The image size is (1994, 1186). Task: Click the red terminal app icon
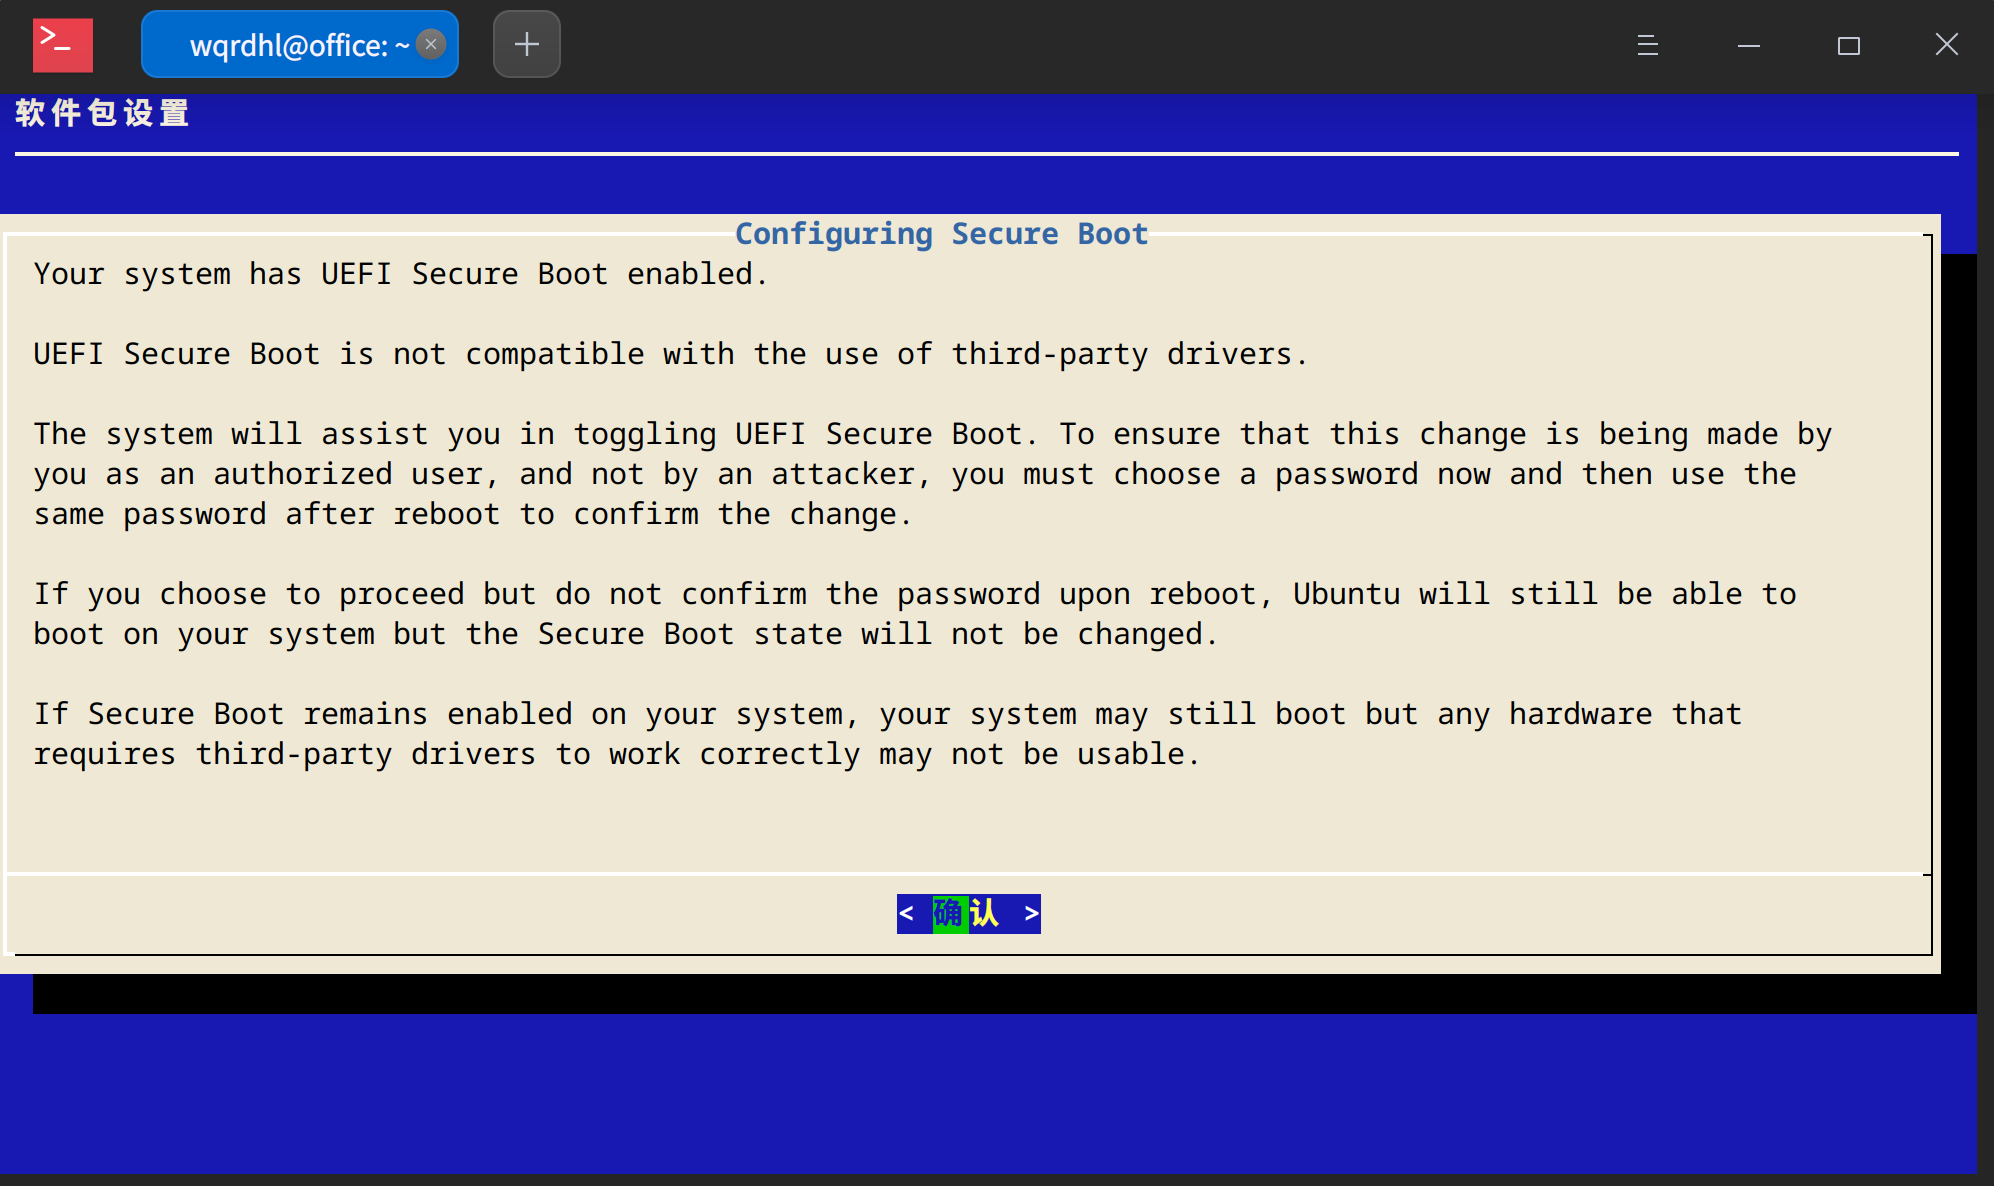62,45
